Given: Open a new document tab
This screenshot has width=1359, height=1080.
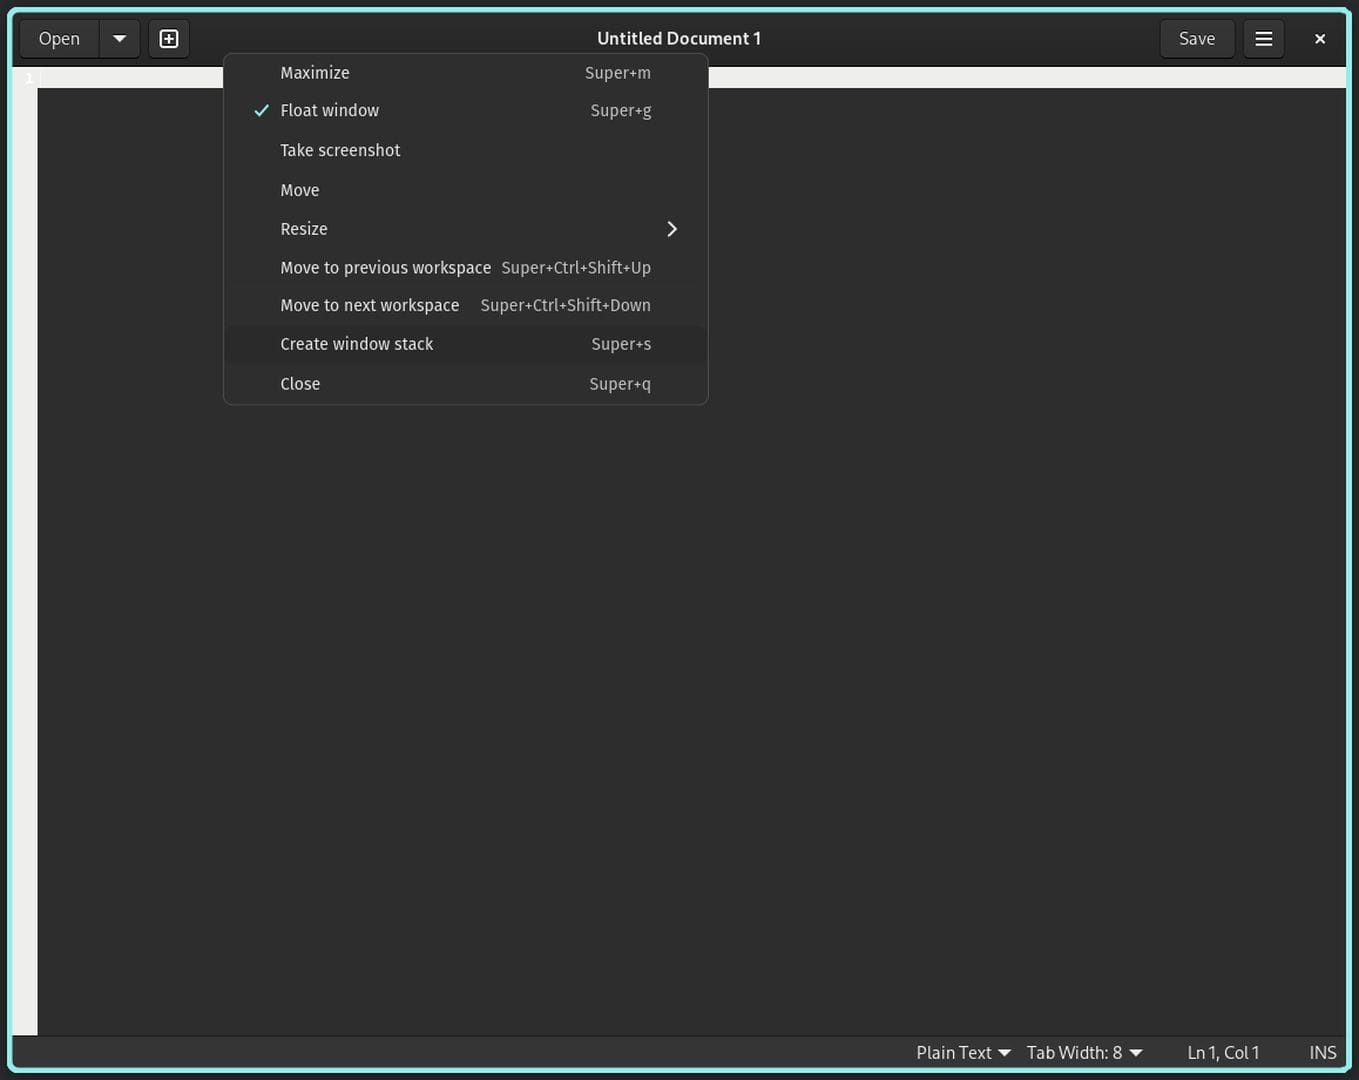Looking at the screenshot, I should (168, 38).
